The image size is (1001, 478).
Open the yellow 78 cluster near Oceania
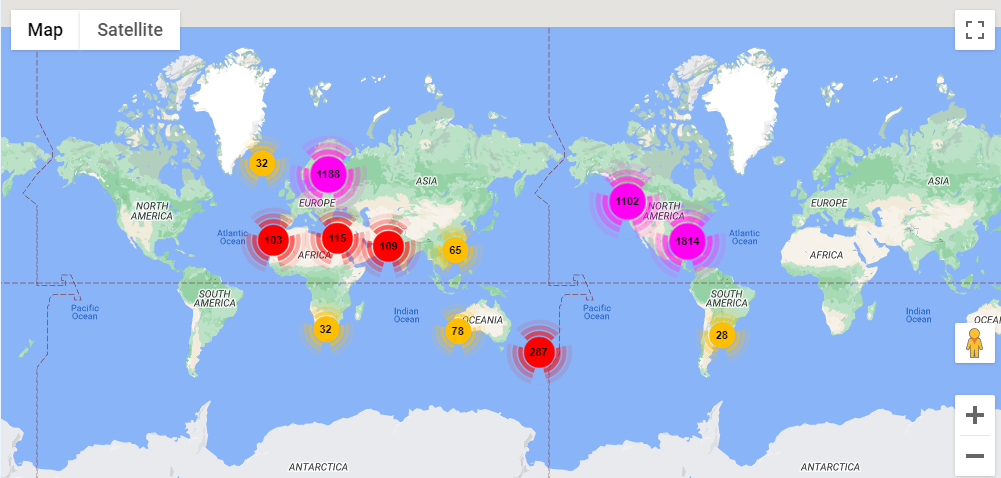click(x=457, y=331)
